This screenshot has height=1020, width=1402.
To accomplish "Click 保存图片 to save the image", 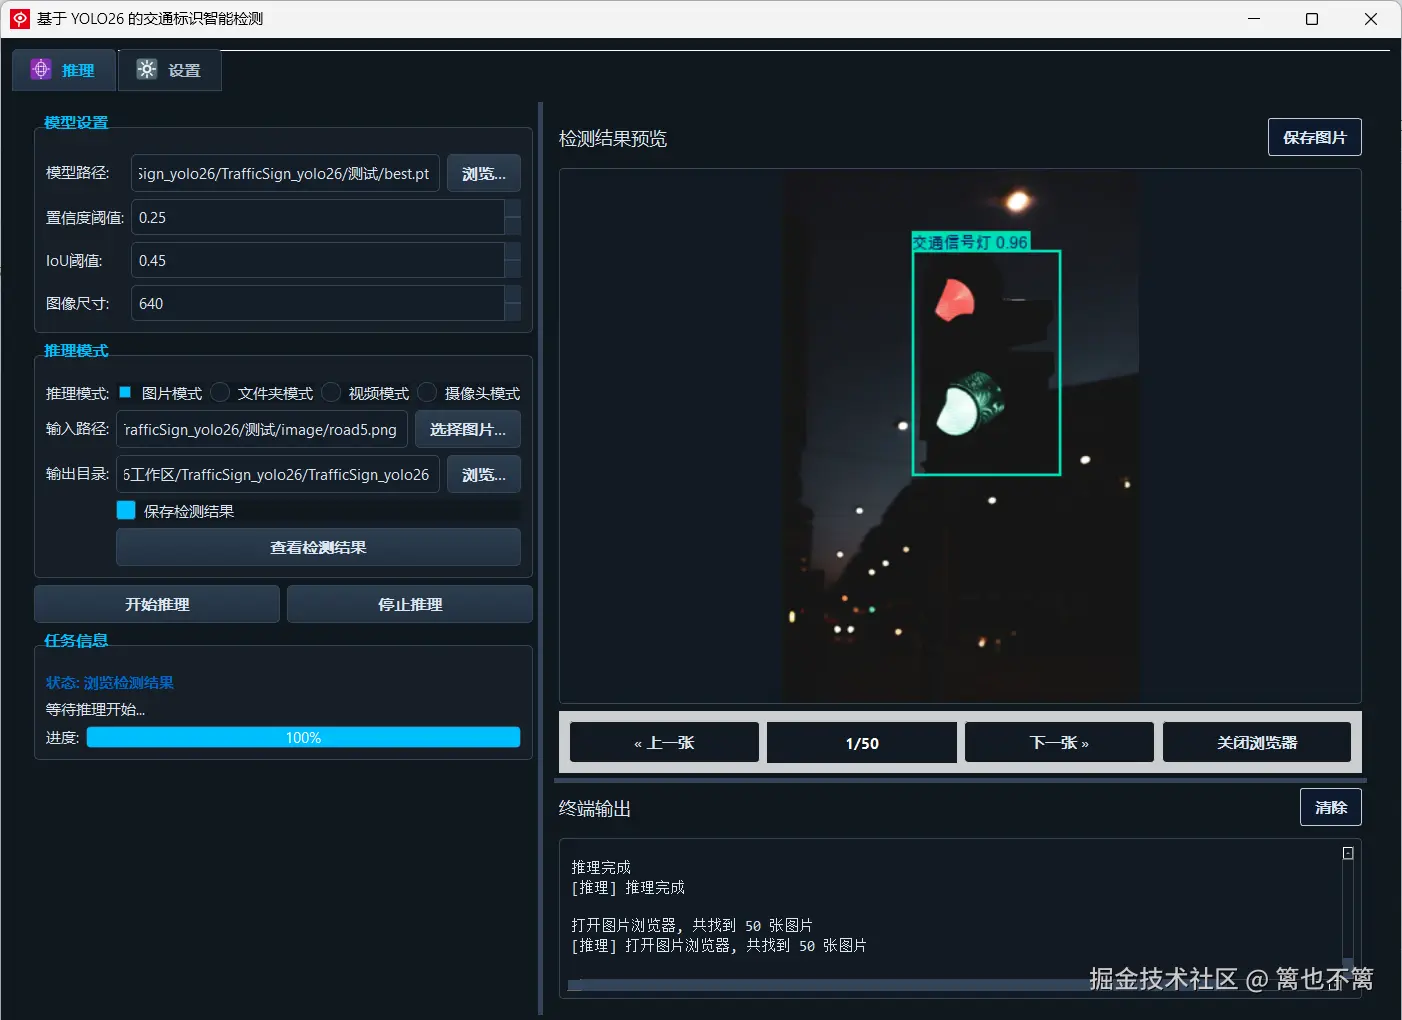I will (1314, 137).
